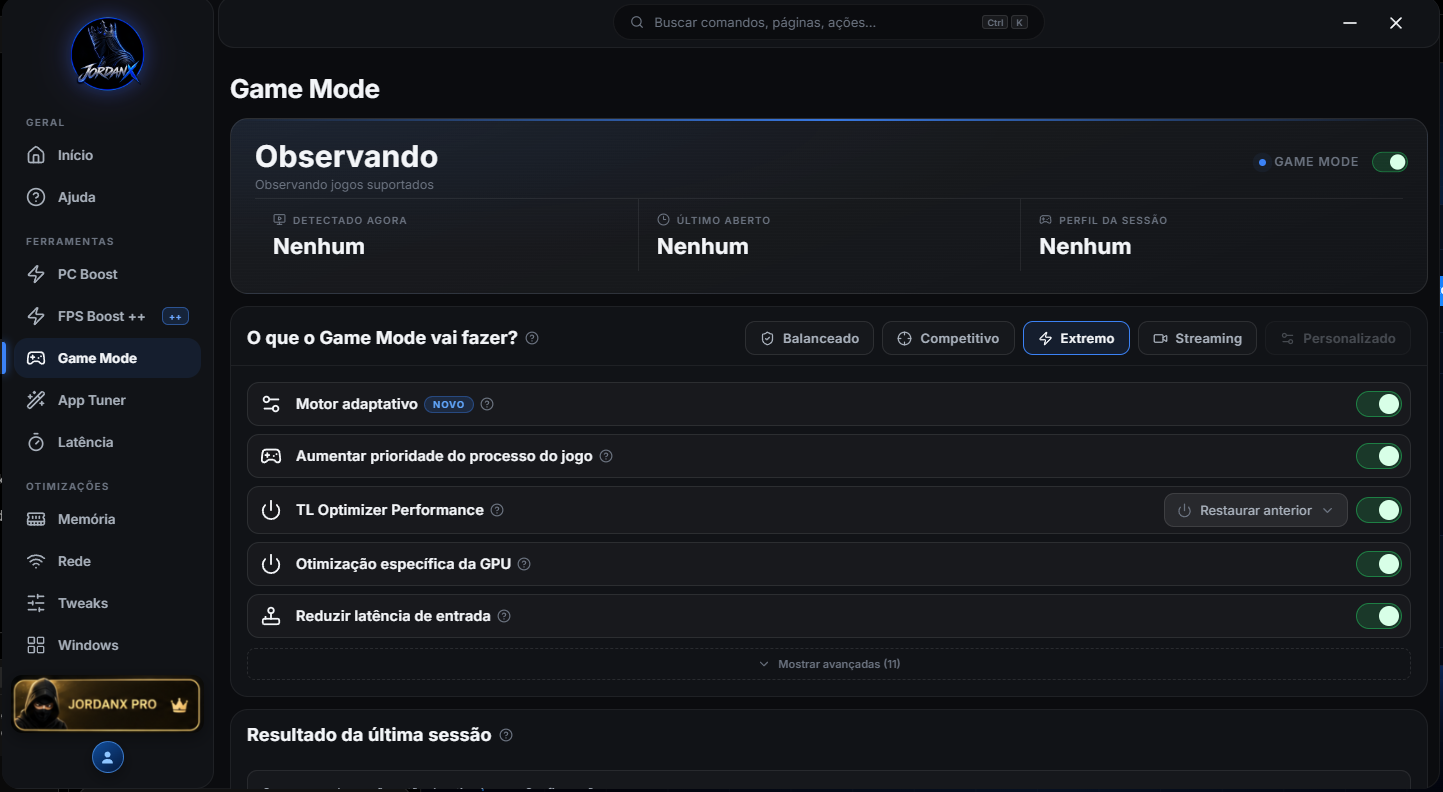Click the Latência stopwatch icon
Screen dimensions: 1443x792
(x=36, y=442)
